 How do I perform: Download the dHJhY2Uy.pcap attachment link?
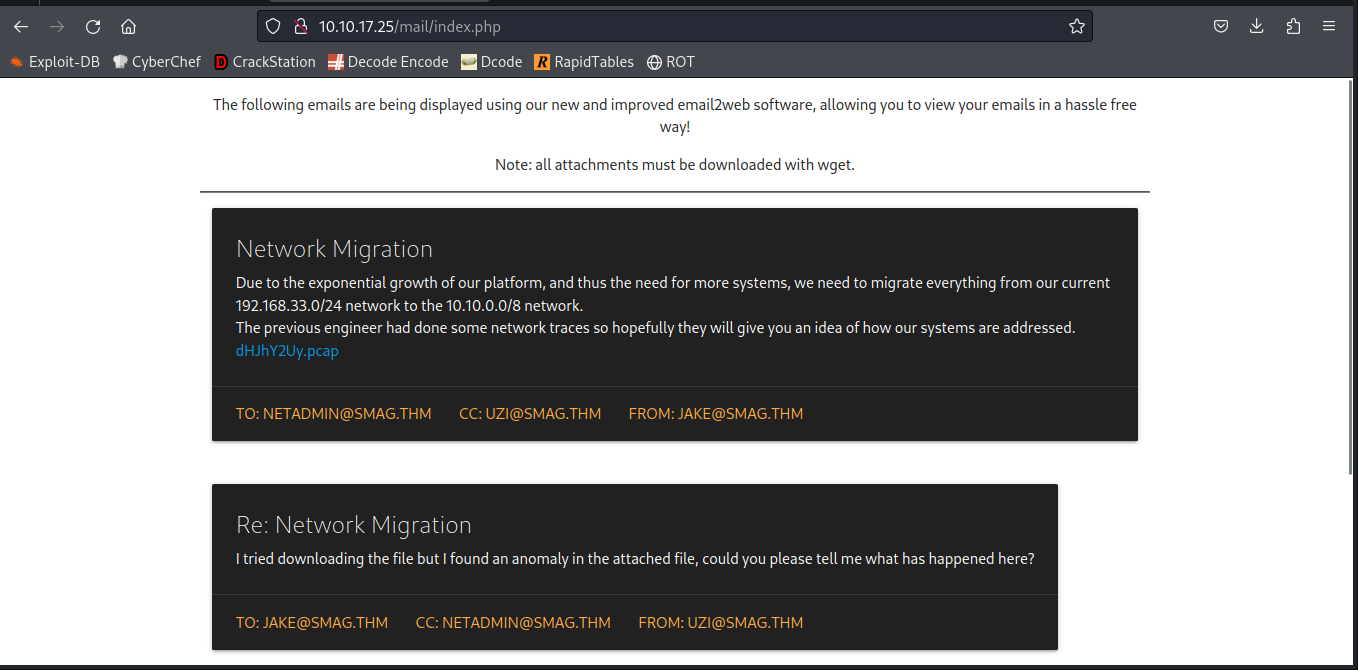[287, 351]
